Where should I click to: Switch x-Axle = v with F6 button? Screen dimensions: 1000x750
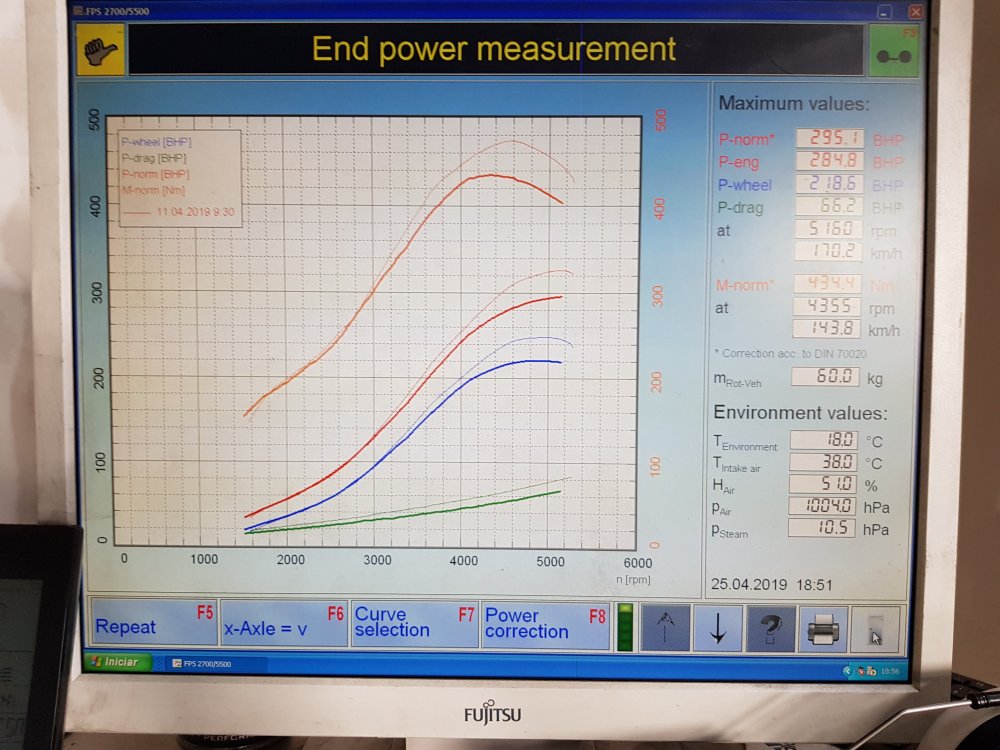(x=283, y=623)
